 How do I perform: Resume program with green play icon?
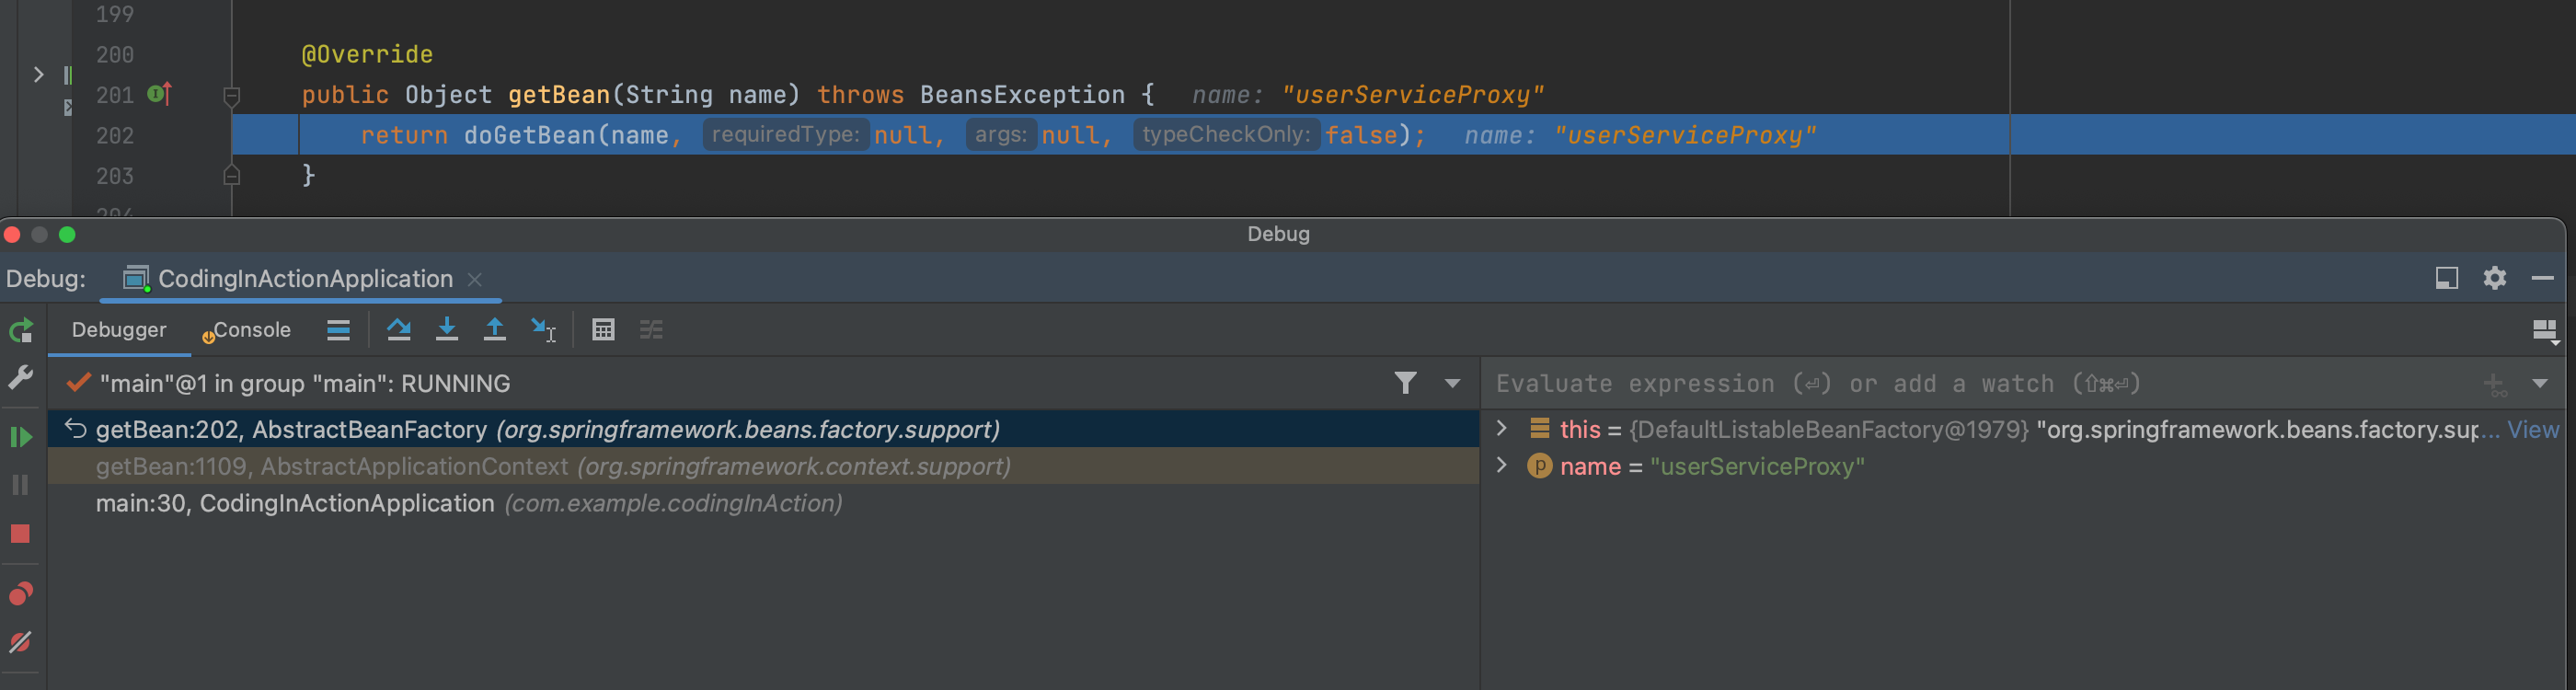tap(21, 437)
